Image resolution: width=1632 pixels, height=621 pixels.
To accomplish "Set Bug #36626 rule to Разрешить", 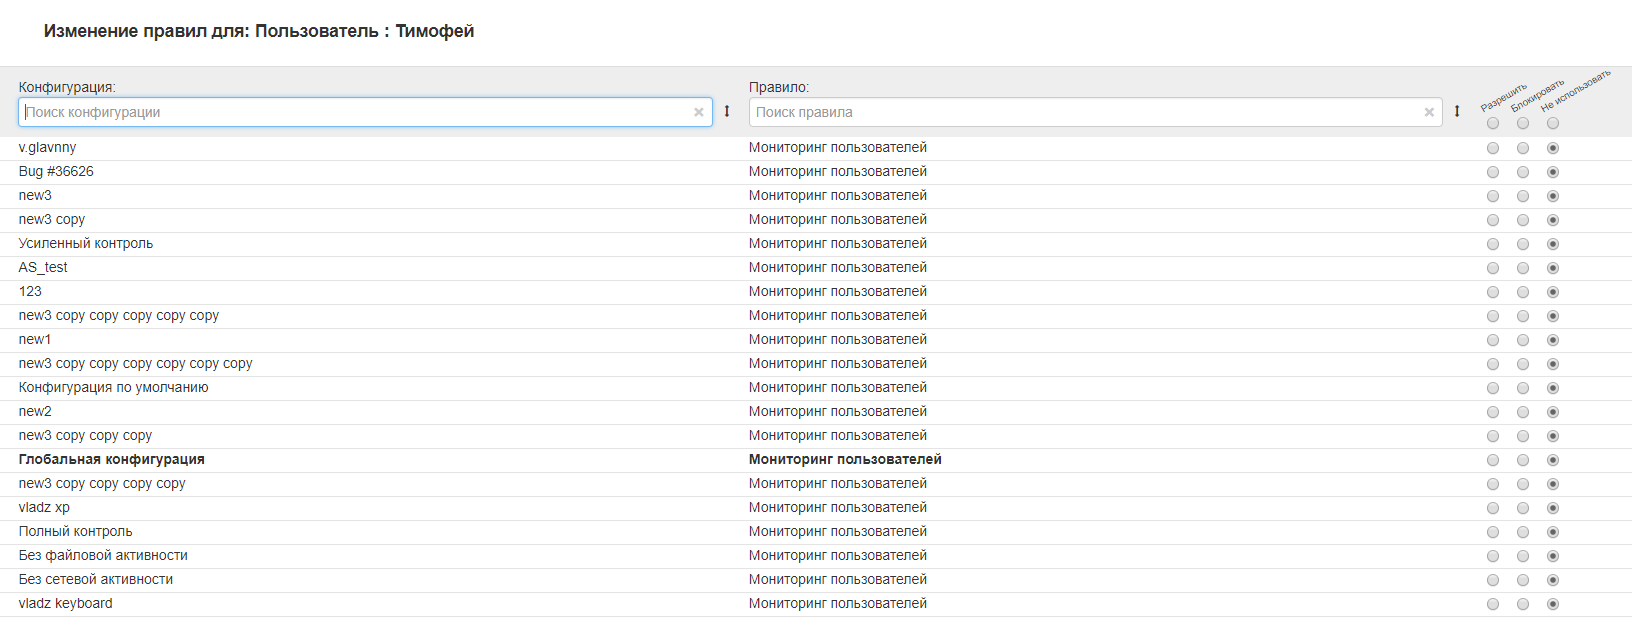I will pyautogui.click(x=1493, y=172).
